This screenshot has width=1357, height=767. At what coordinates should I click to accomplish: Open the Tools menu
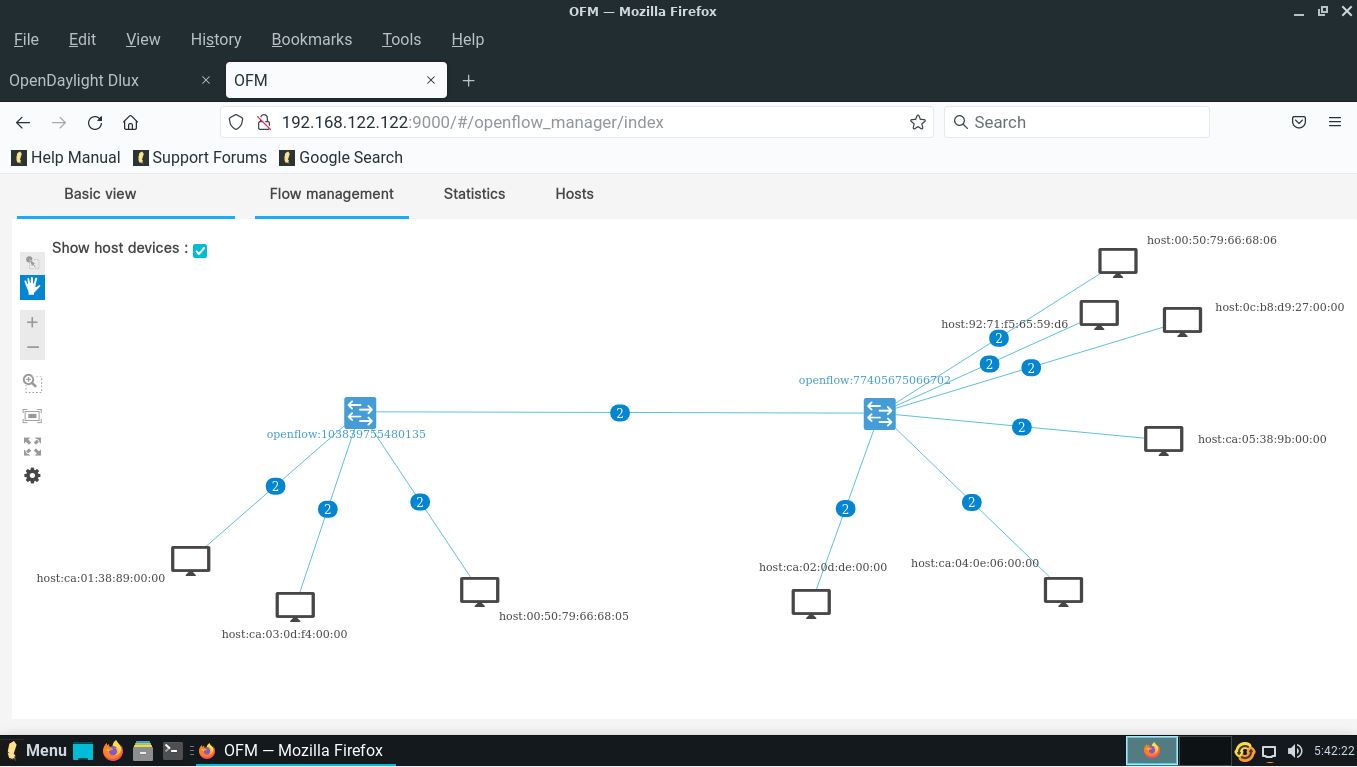click(x=401, y=39)
